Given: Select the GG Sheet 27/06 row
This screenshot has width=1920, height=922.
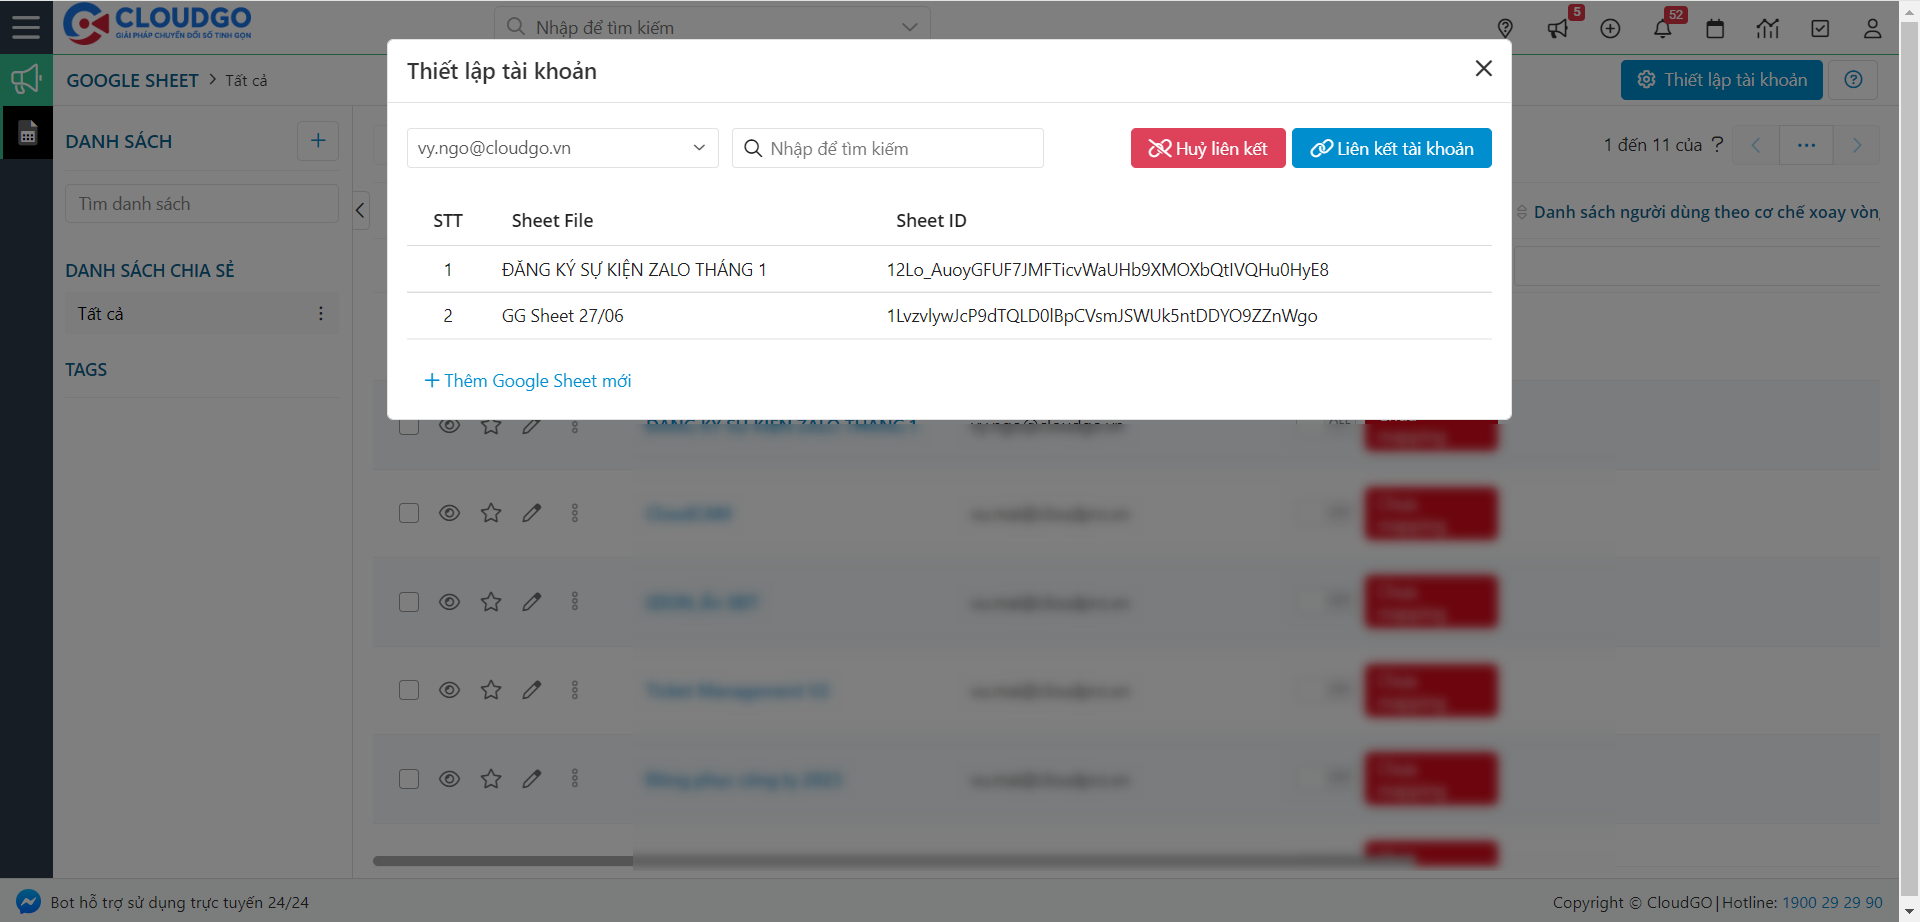Looking at the screenshot, I should point(562,316).
